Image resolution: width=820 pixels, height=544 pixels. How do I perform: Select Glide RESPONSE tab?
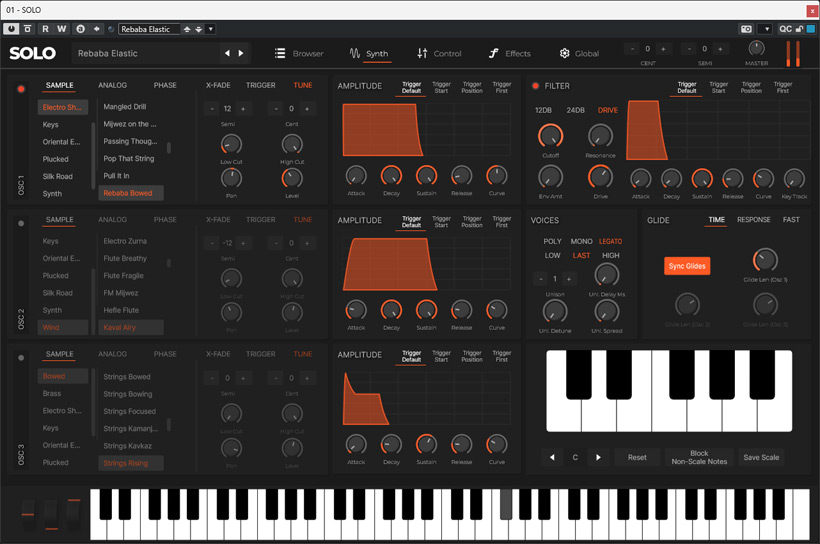(754, 220)
